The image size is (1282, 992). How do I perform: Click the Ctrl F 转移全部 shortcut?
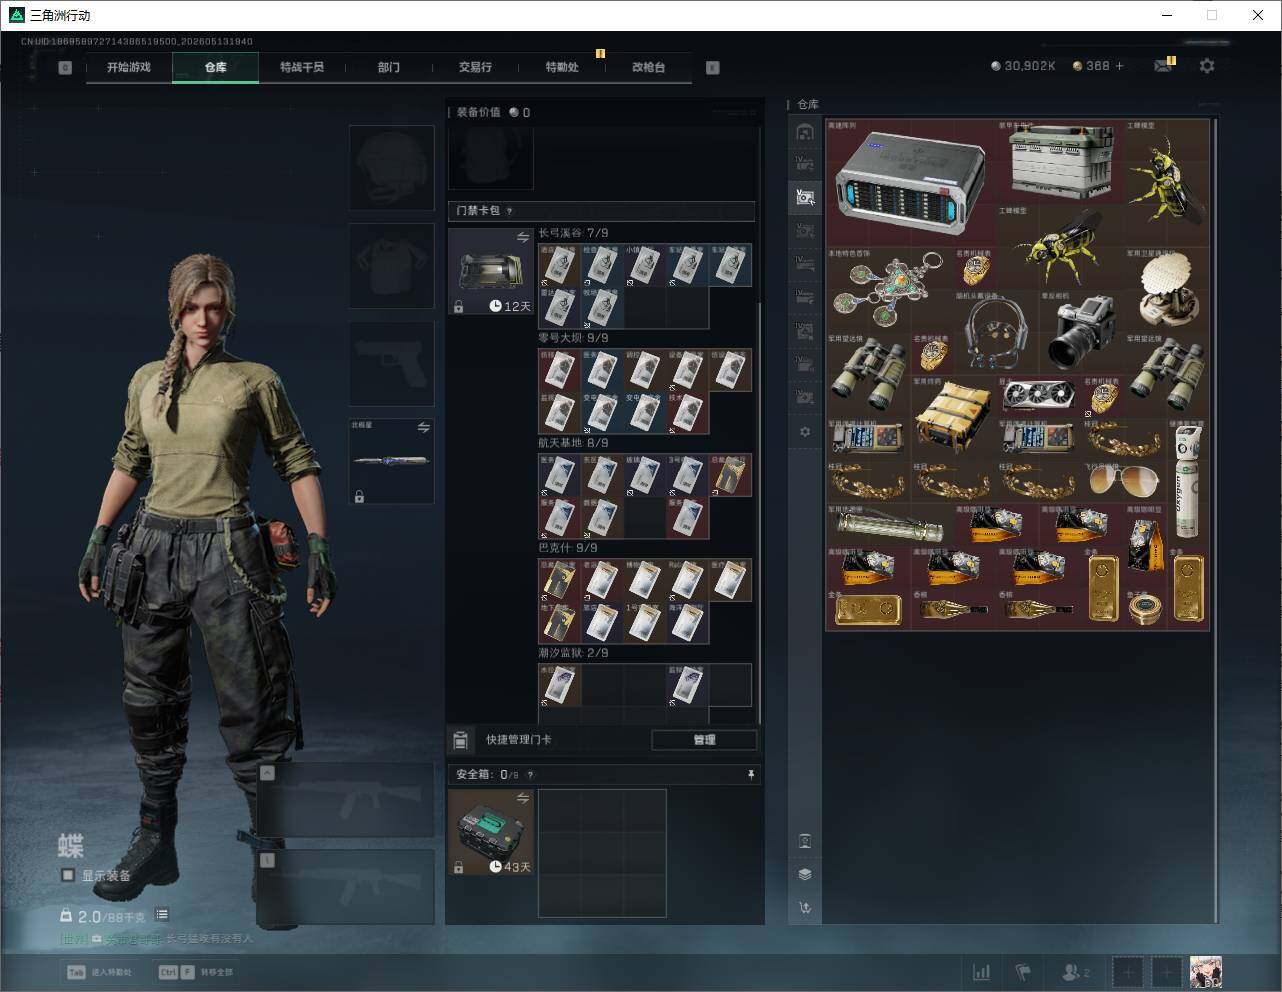pyautogui.click(x=195, y=972)
